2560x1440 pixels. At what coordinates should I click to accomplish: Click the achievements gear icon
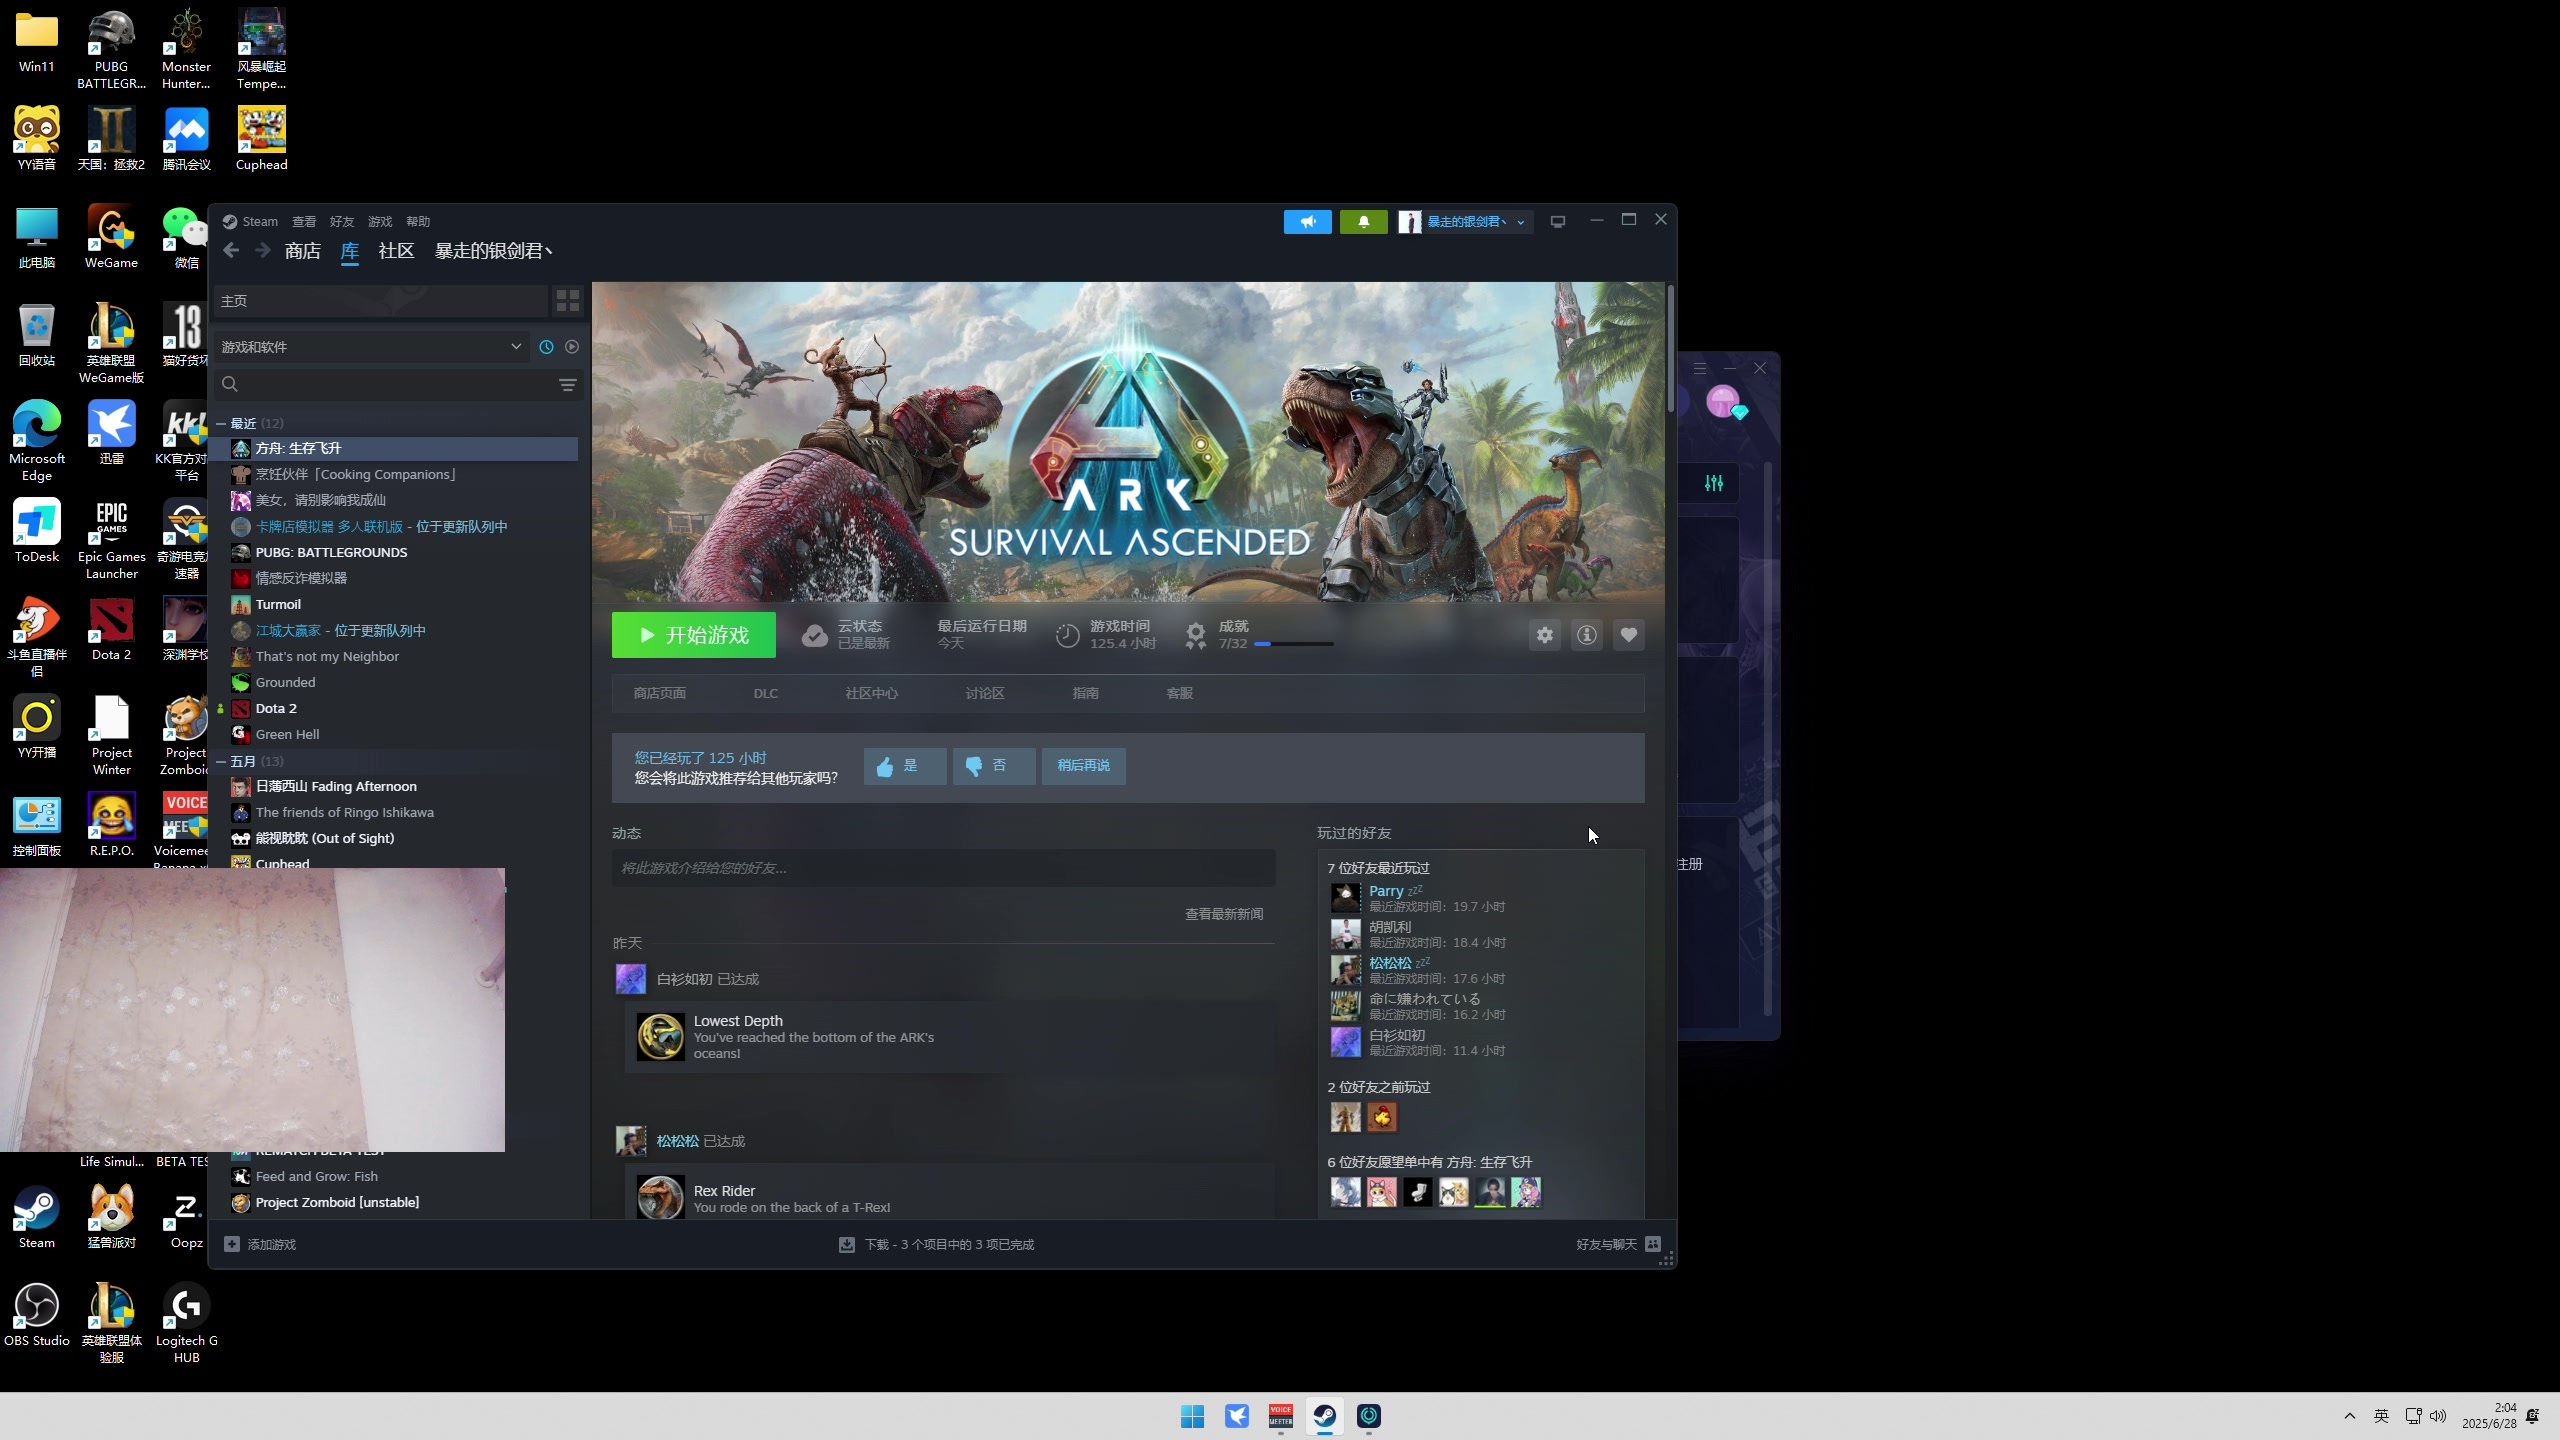click(1196, 635)
